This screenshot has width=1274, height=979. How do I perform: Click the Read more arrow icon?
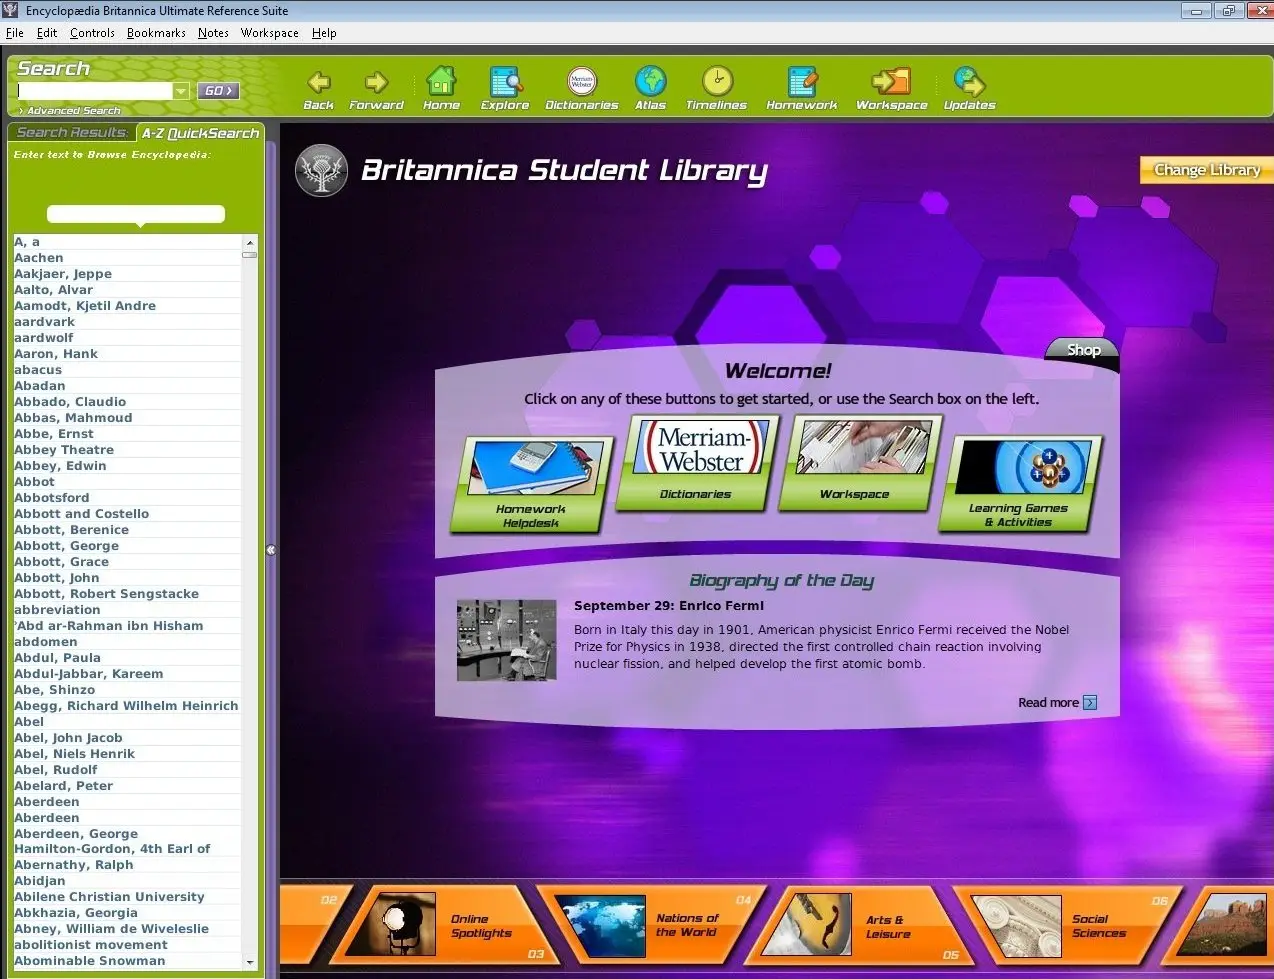[x=1090, y=703]
